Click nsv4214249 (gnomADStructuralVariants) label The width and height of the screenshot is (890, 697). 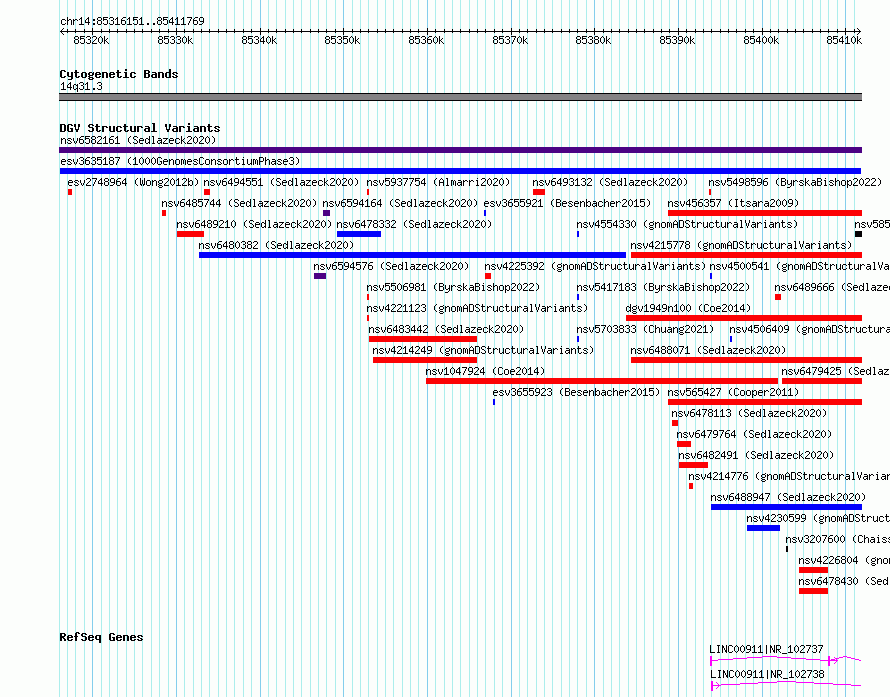pos(484,350)
